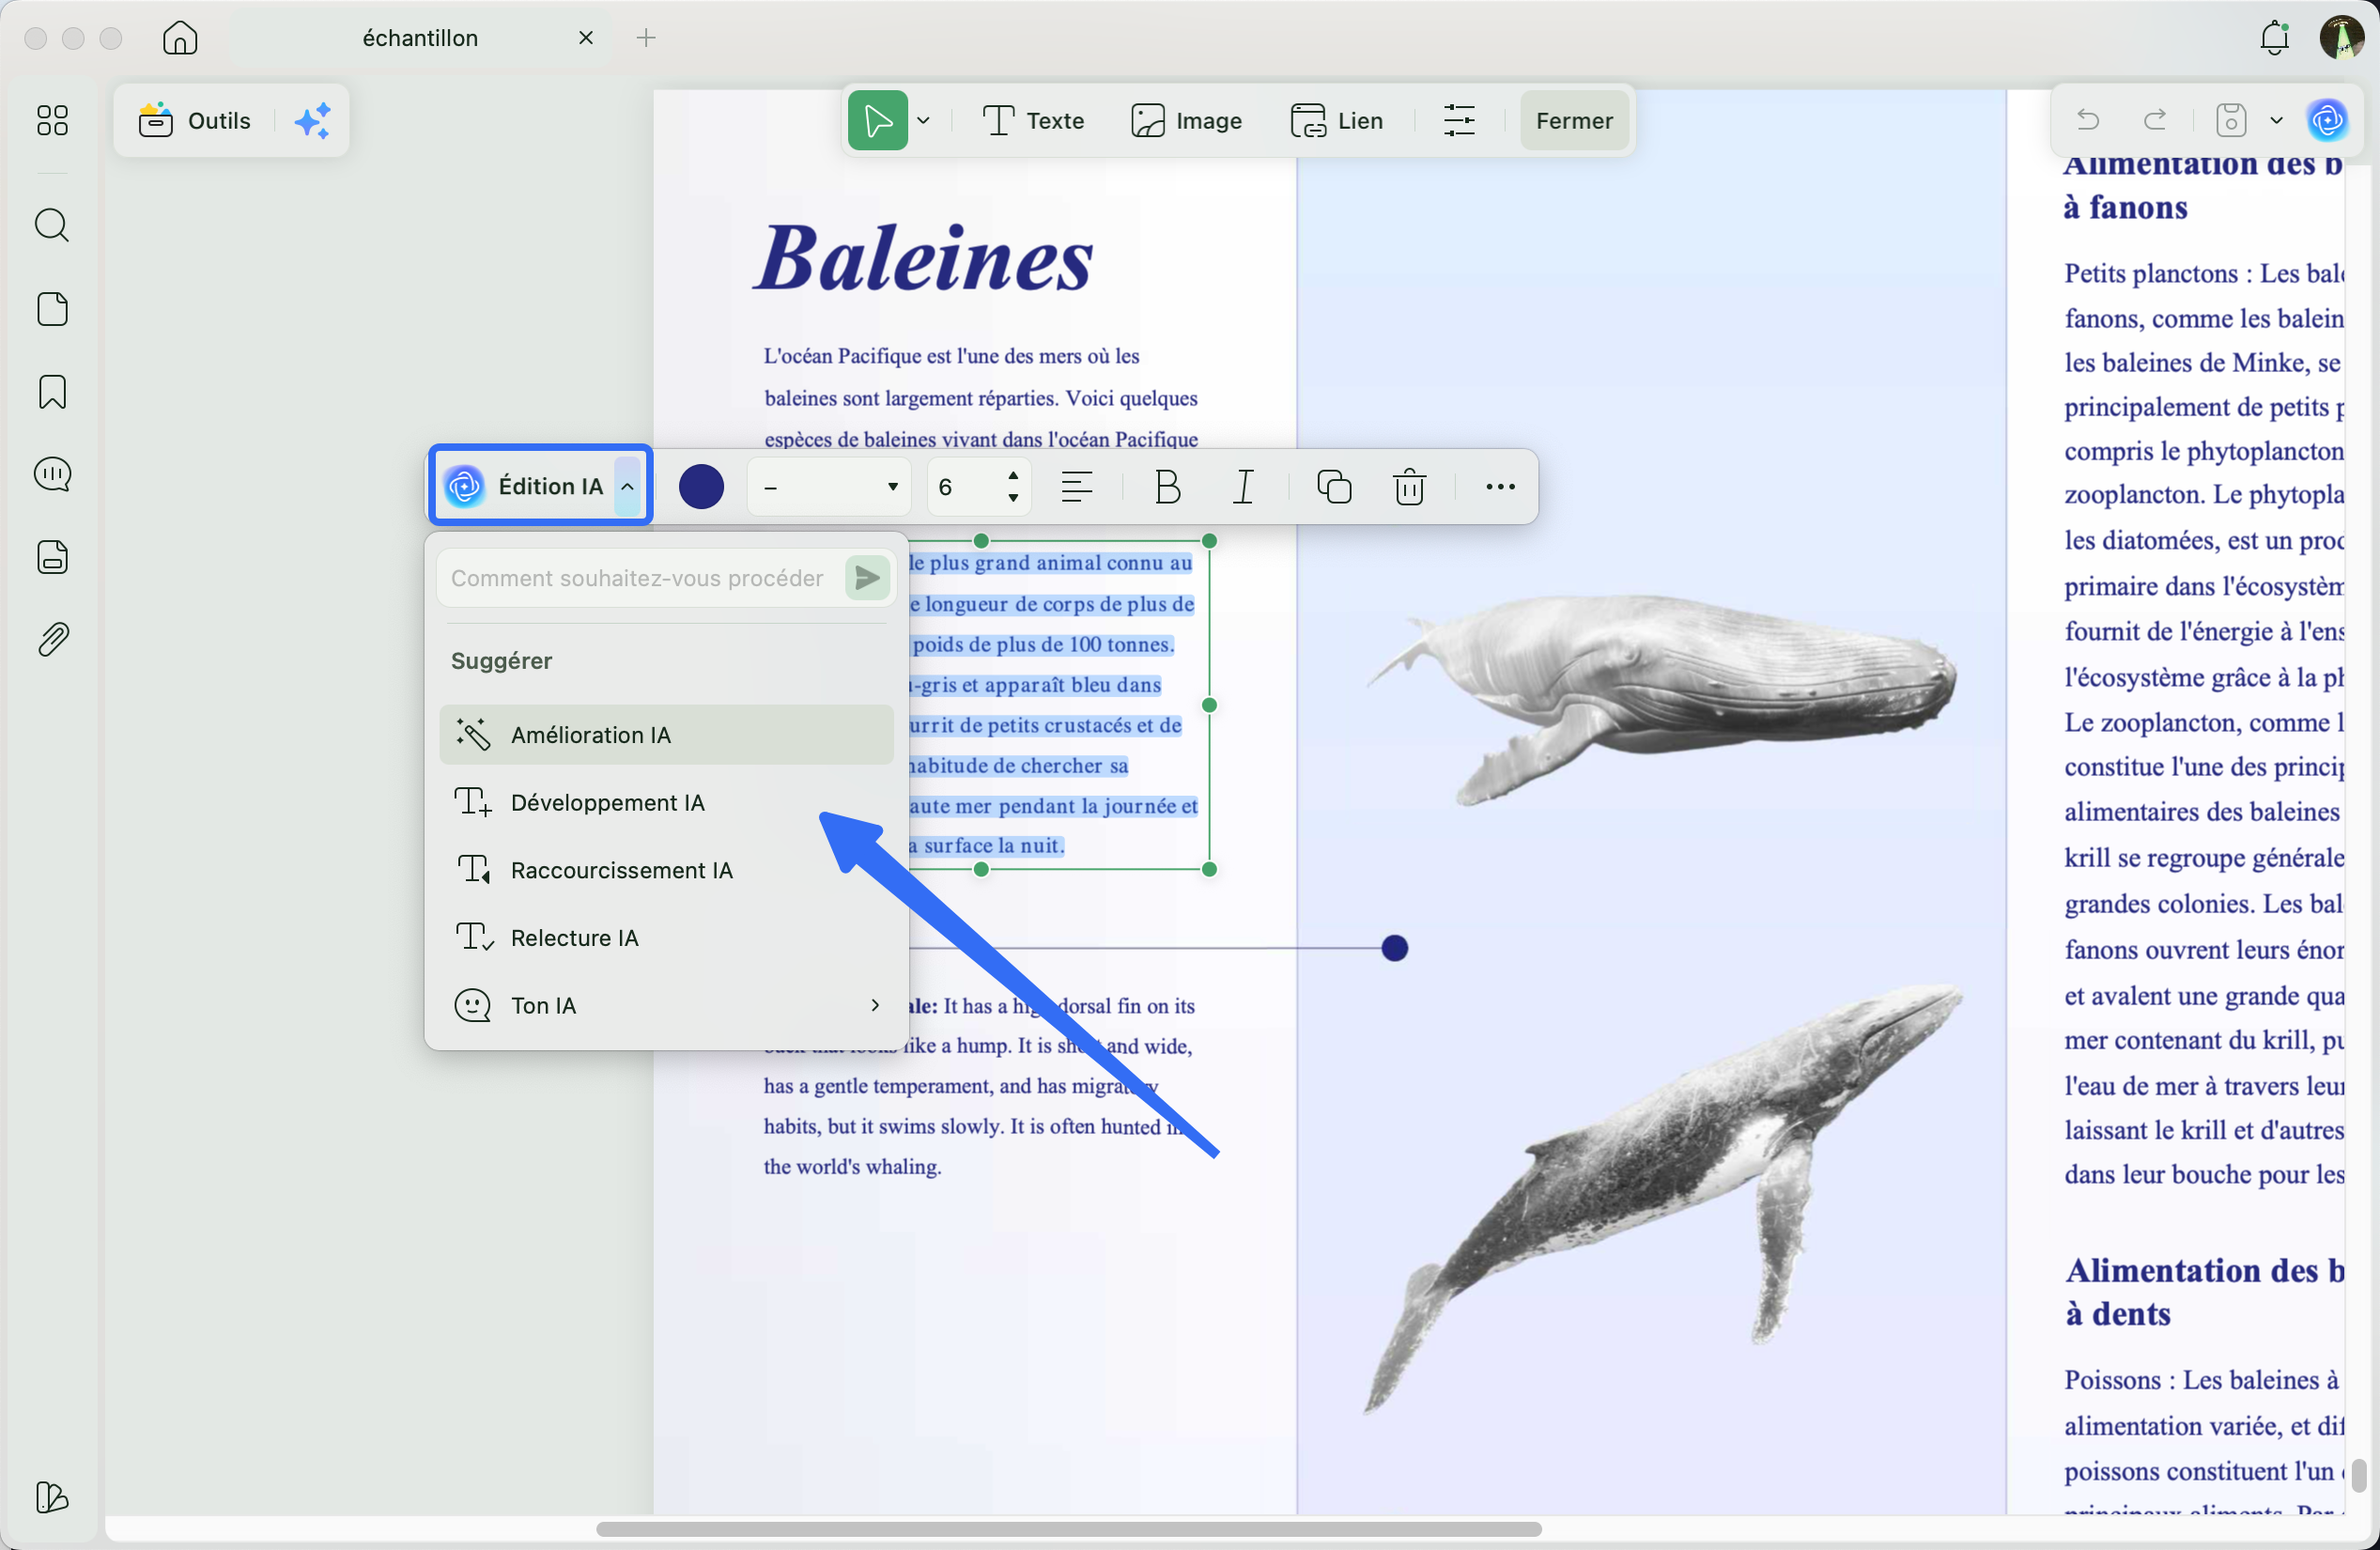
Task: Toggle italic formatting
Action: click(1243, 487)
